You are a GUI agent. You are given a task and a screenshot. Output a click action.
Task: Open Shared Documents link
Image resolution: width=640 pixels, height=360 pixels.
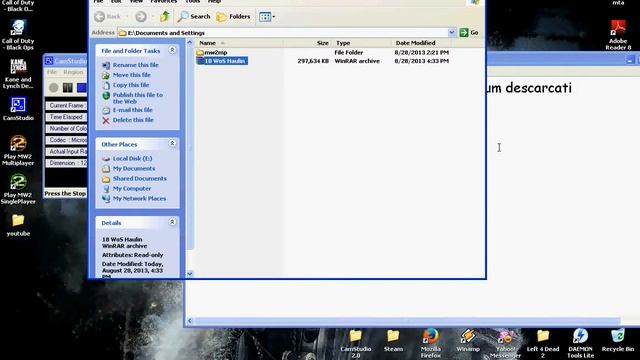(x=140, y=178)
